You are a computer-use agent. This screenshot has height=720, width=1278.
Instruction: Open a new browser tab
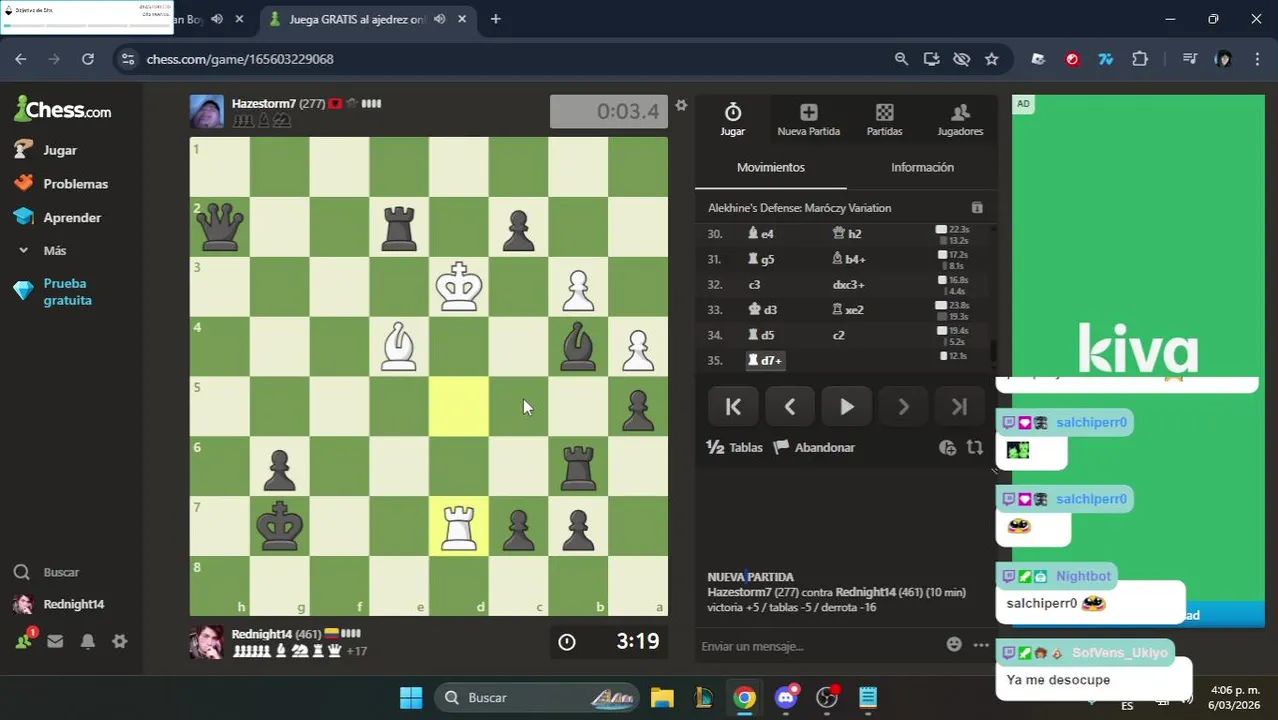pyautogui.click(x=495, y=19)
